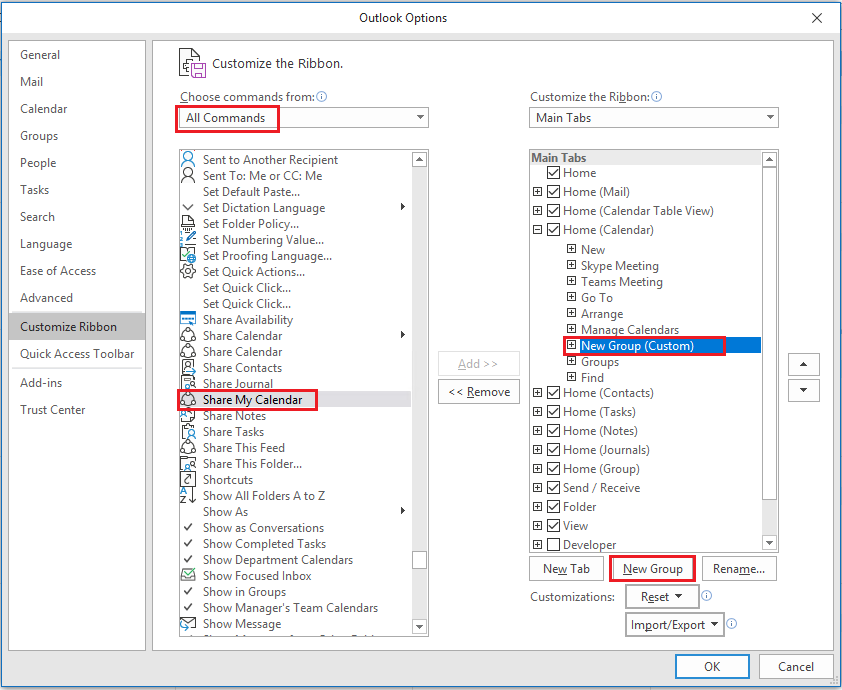Click the Rename... button
This screenshot has width=842, height=690.
(x=739, y=569)
